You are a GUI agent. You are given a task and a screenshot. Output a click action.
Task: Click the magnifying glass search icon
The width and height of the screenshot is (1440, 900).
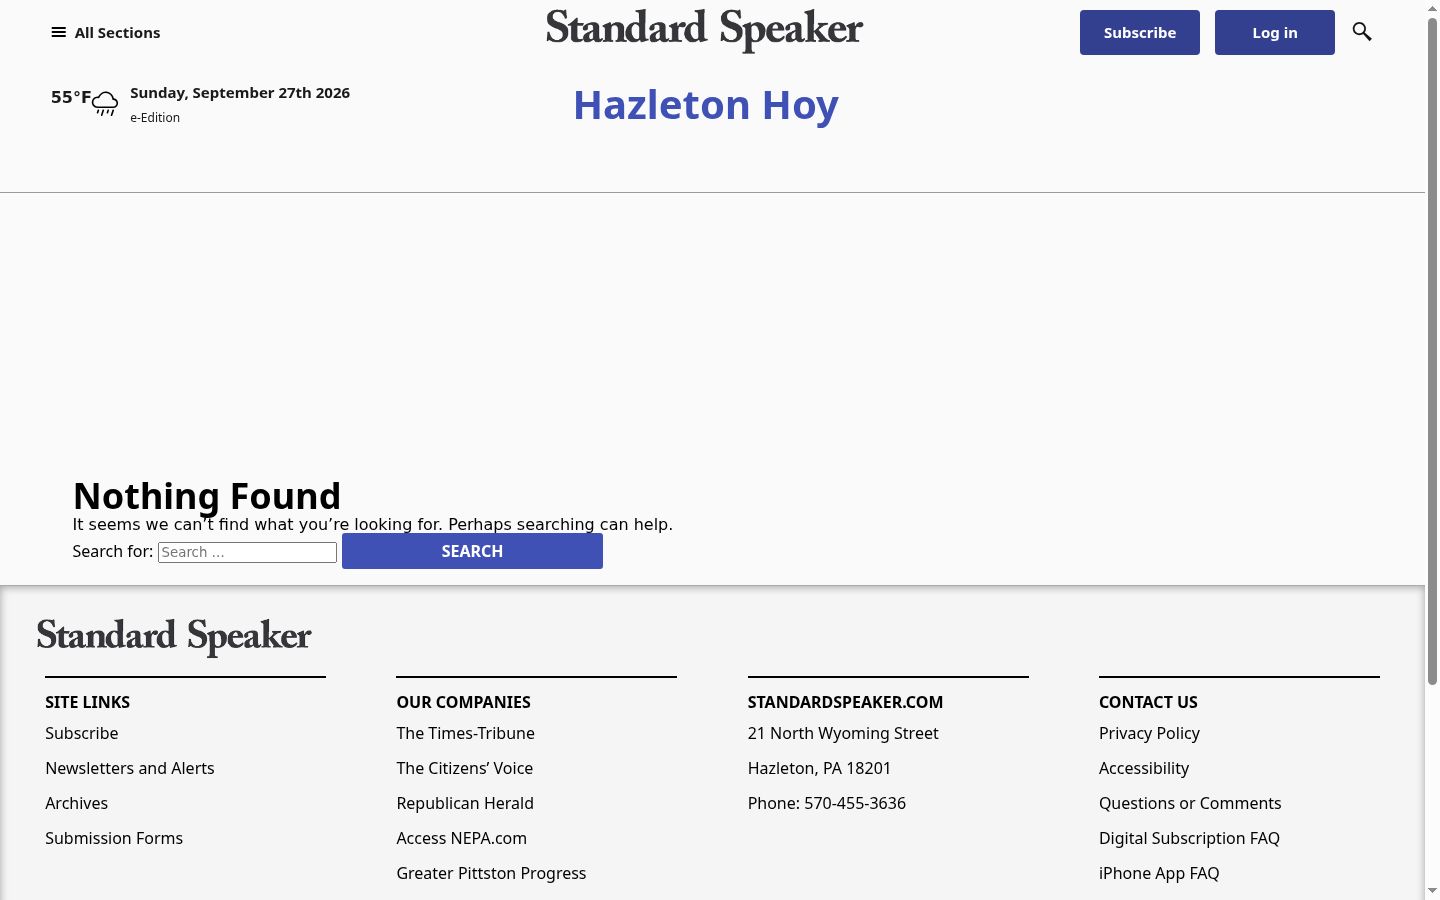pos(1362,32)
